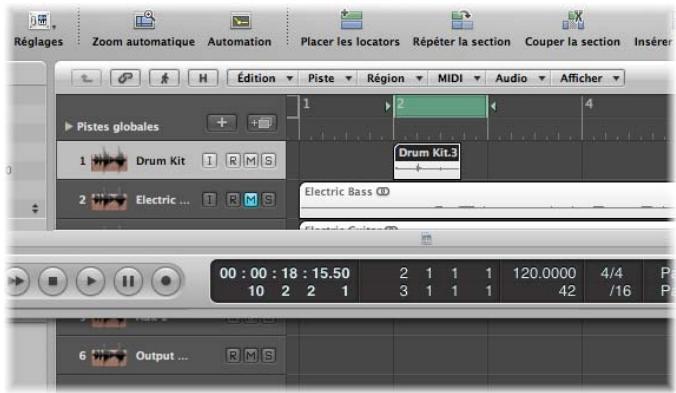
Task: Click the Stop transport button
Action: pos(53,281)
